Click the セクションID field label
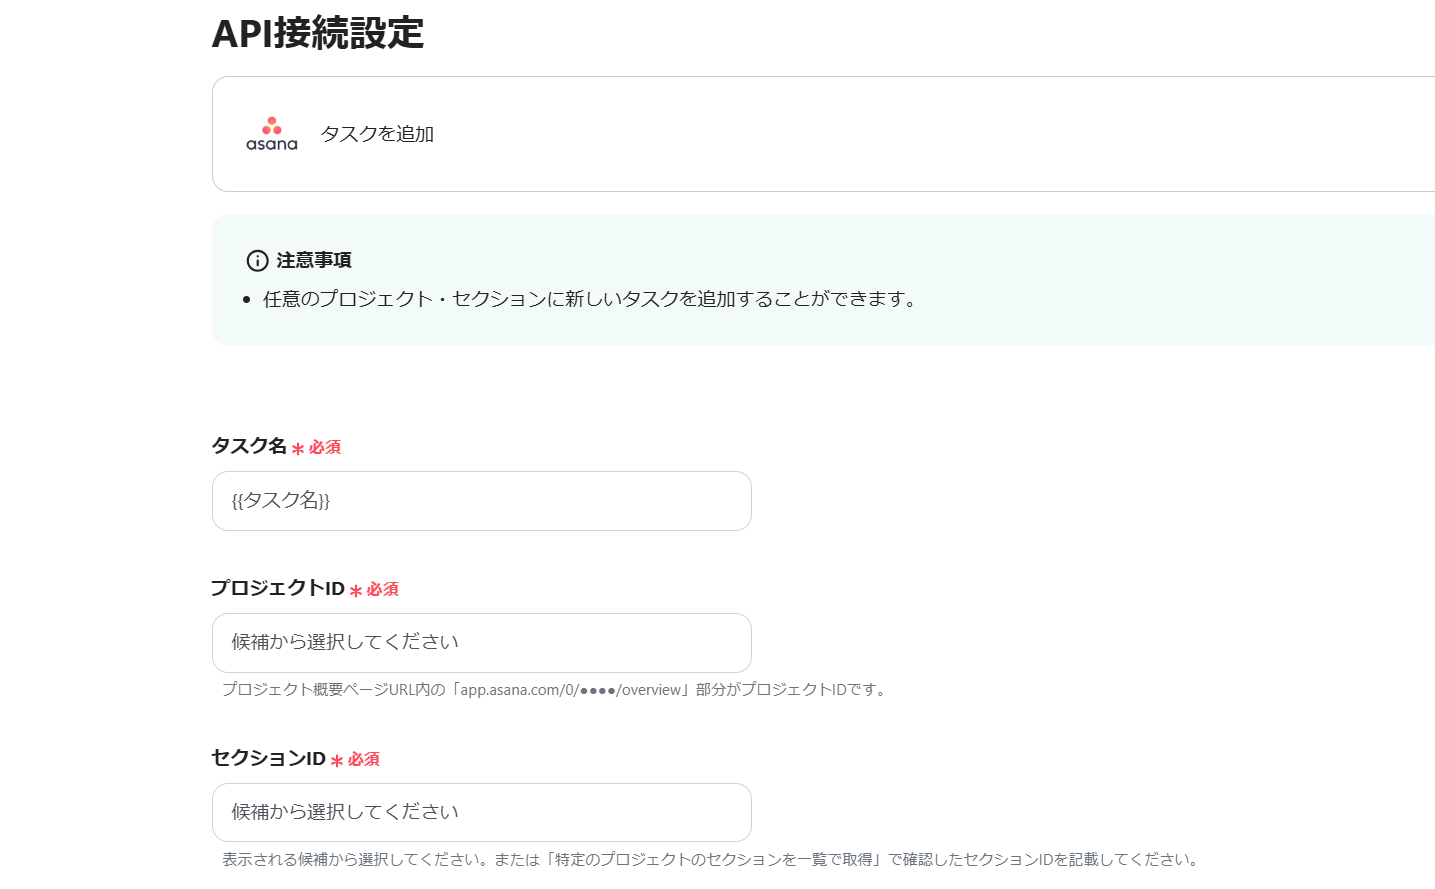The image size is (1435, 889). point(268,758)
